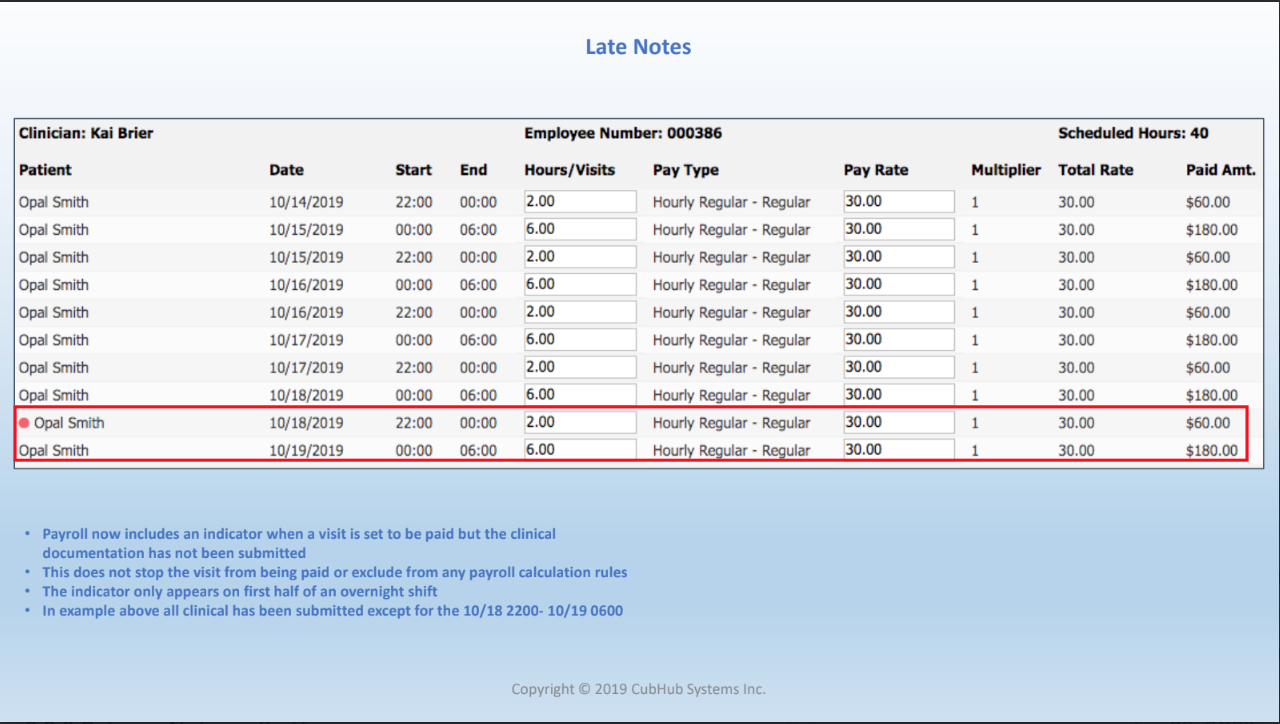Click the 'End' column header
The width and height of the screenshot is (1280, 724).
point(473,170)
